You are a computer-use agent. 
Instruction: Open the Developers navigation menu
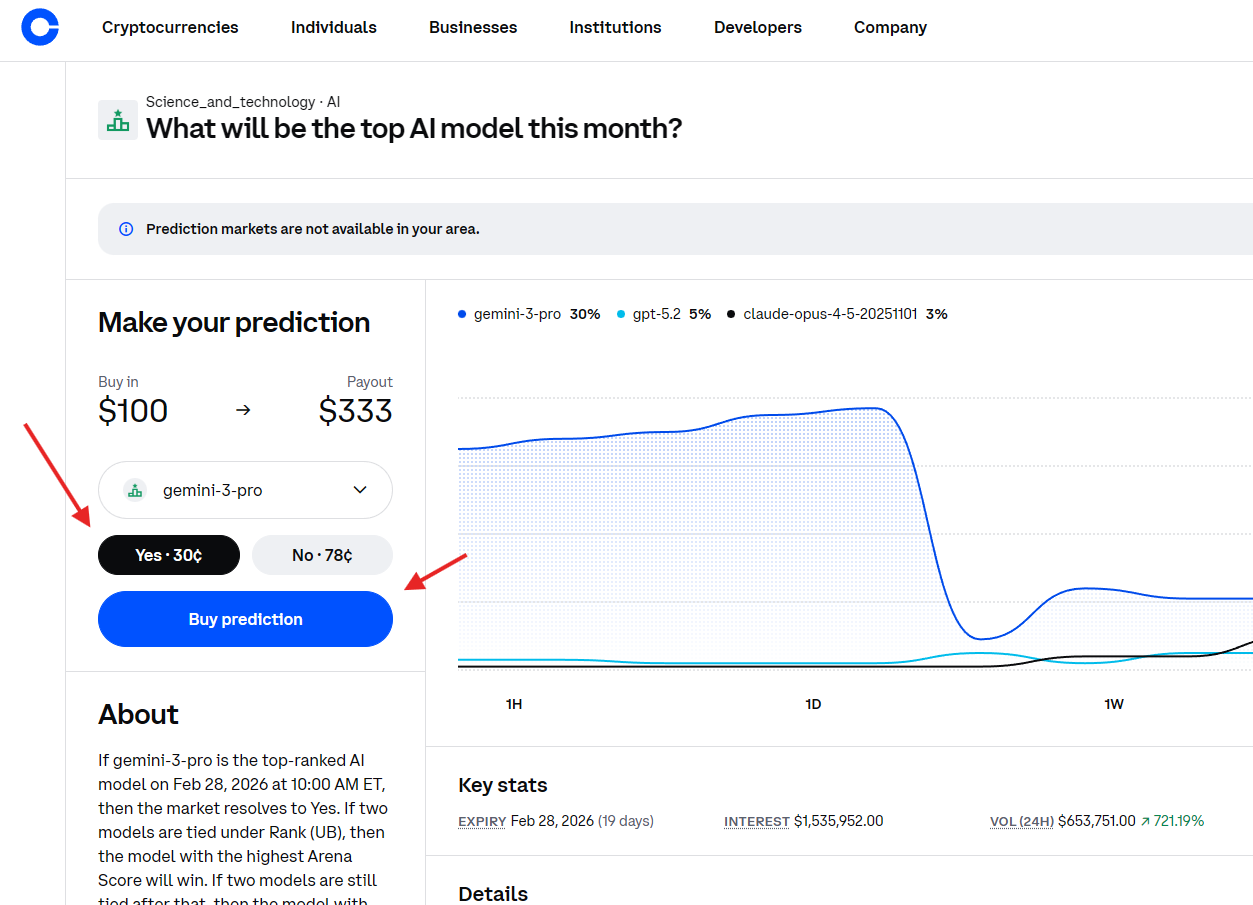757,28
